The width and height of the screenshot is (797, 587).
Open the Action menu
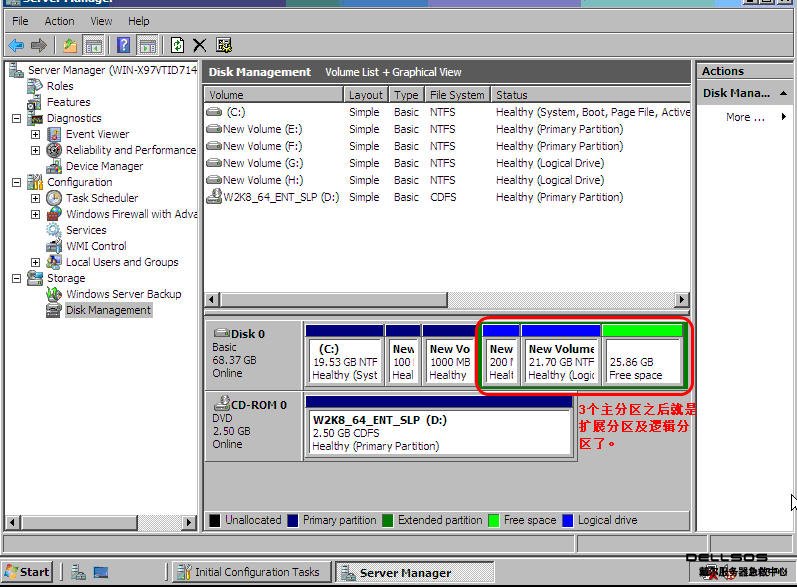(59, 21)
